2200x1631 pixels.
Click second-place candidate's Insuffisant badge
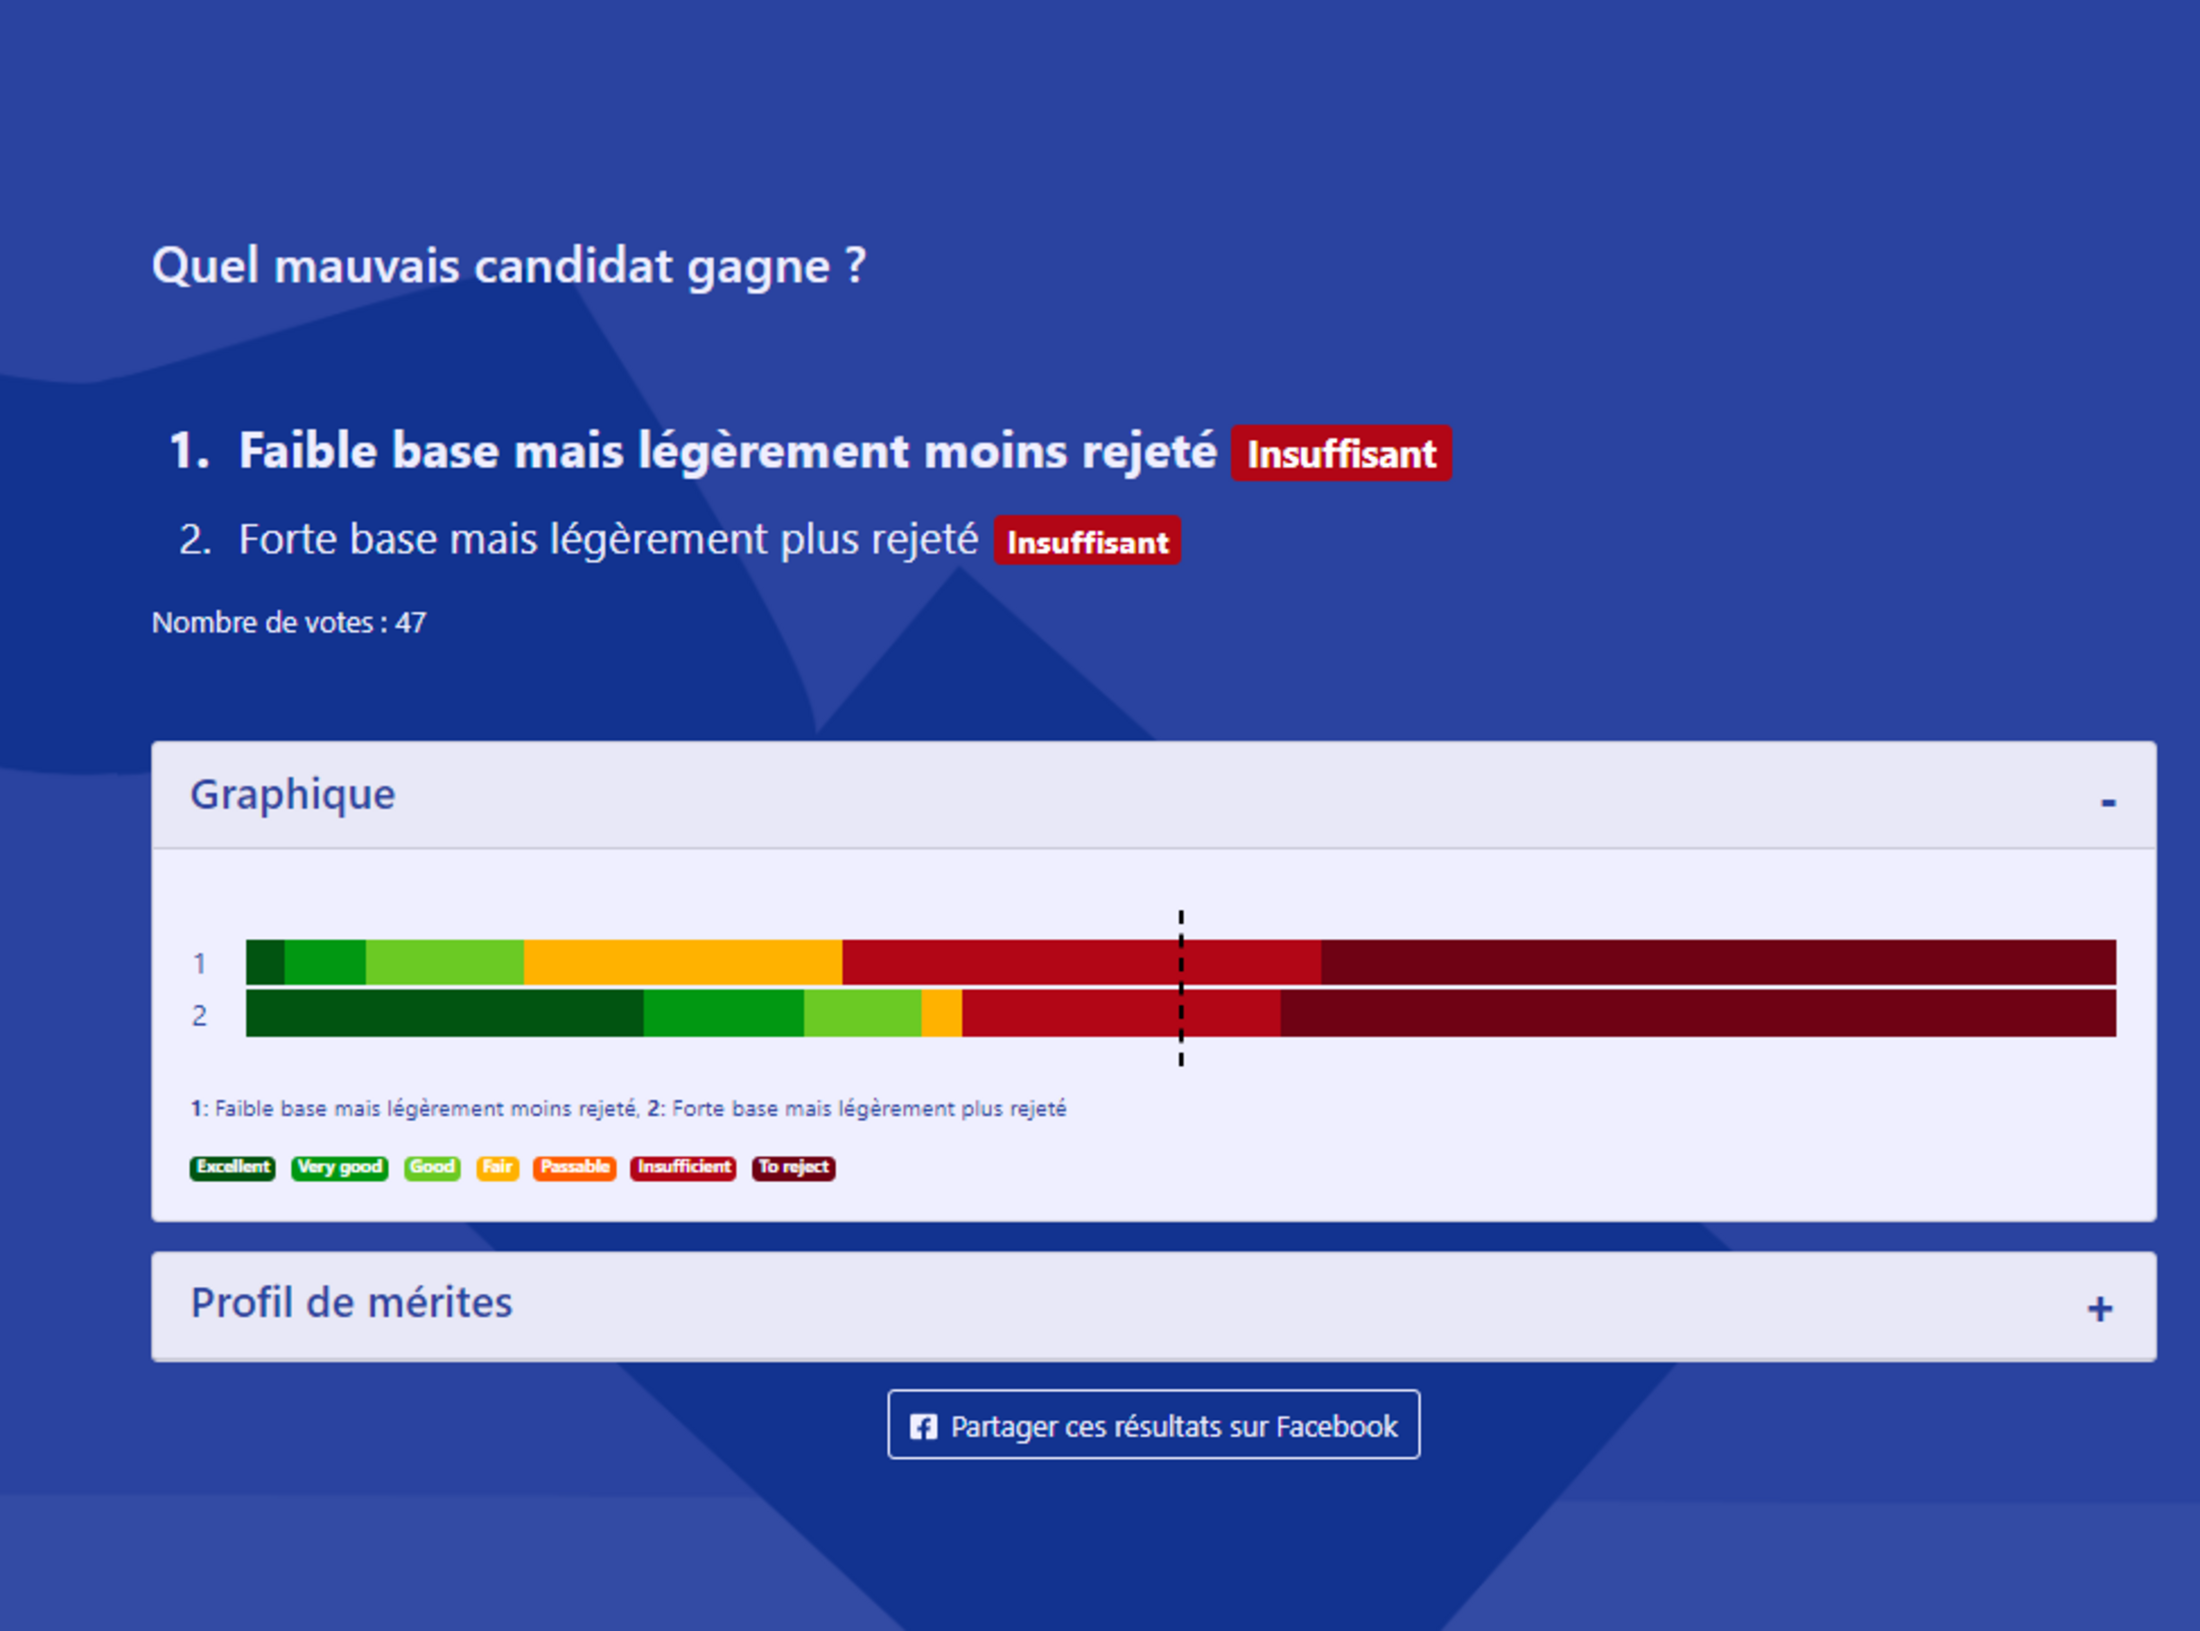[x=1087, y=542]
